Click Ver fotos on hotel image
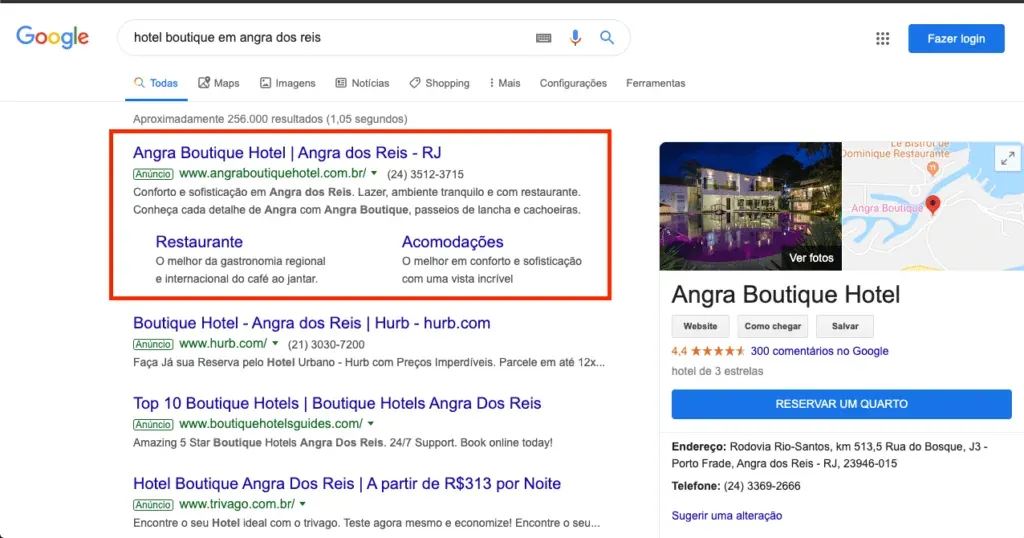Image resolution: width=1024 pixels, height=538 pixels. click(811, 258)
